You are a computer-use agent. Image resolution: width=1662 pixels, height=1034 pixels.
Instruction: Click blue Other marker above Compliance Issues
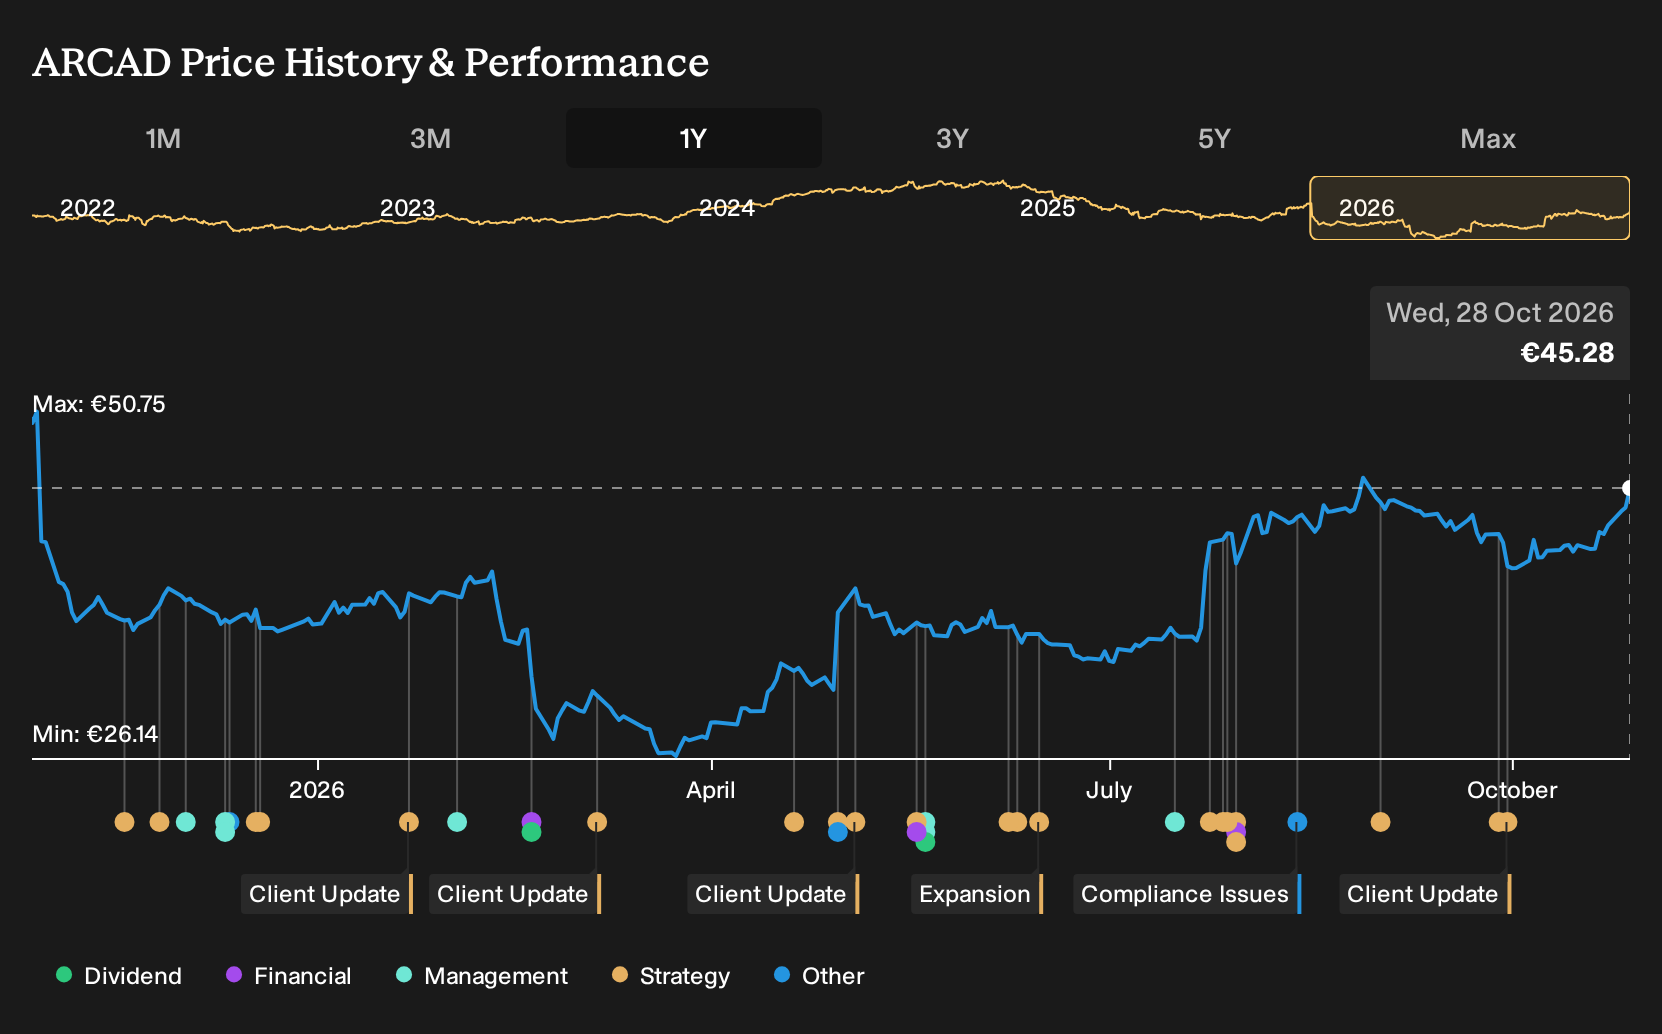1297,822
